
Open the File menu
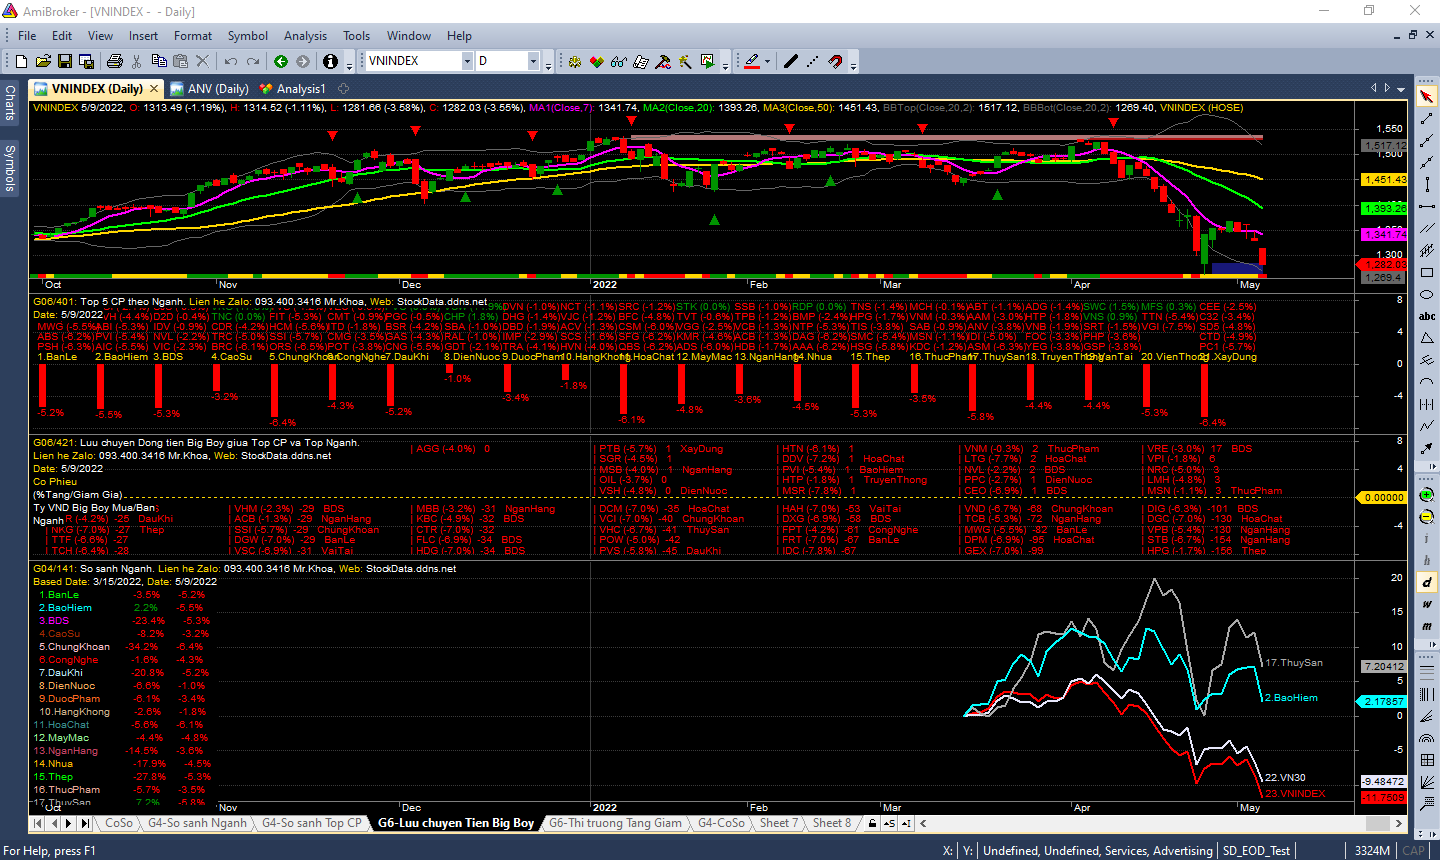tap(27, 35)
